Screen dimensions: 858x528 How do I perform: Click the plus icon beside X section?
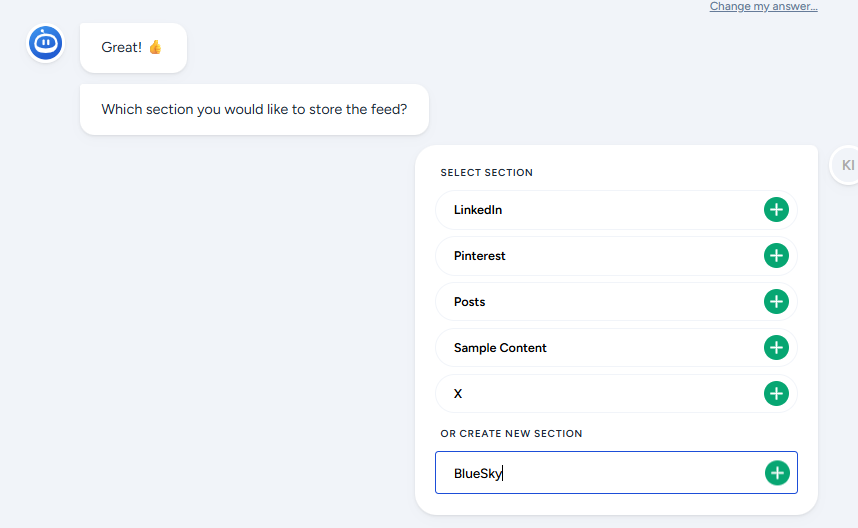[776, 394]
